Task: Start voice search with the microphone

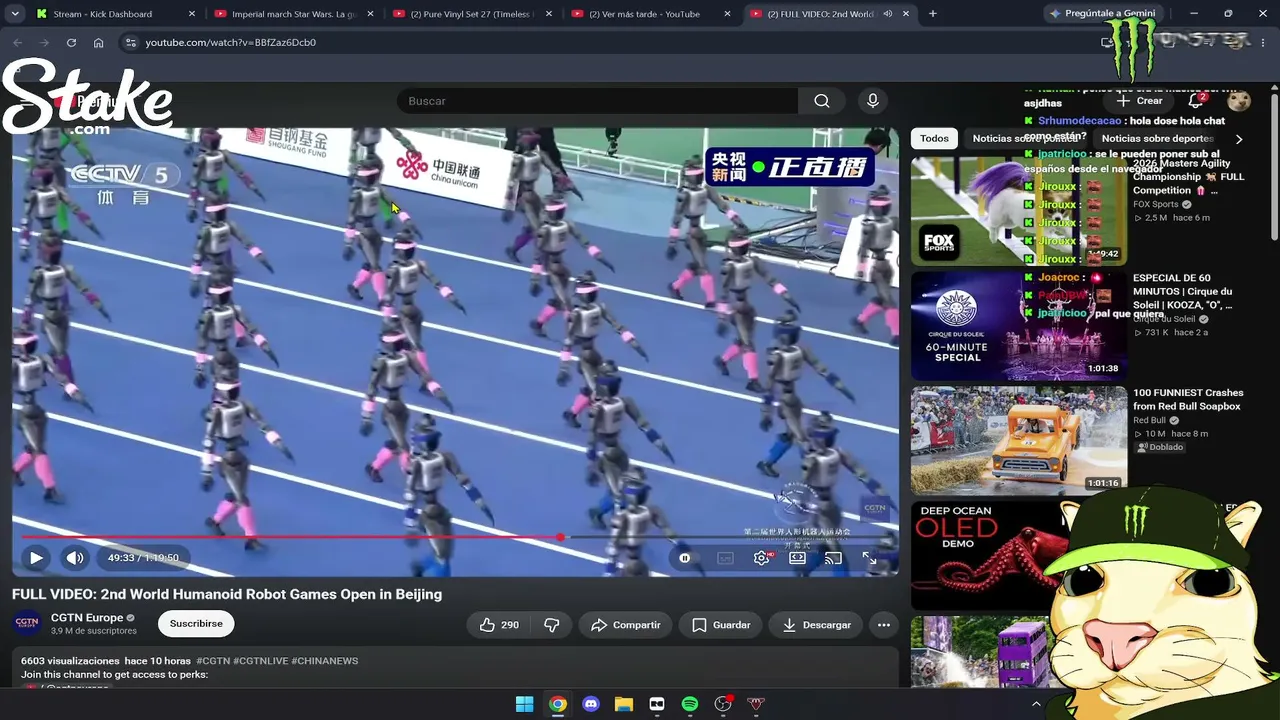Action: 873,101
